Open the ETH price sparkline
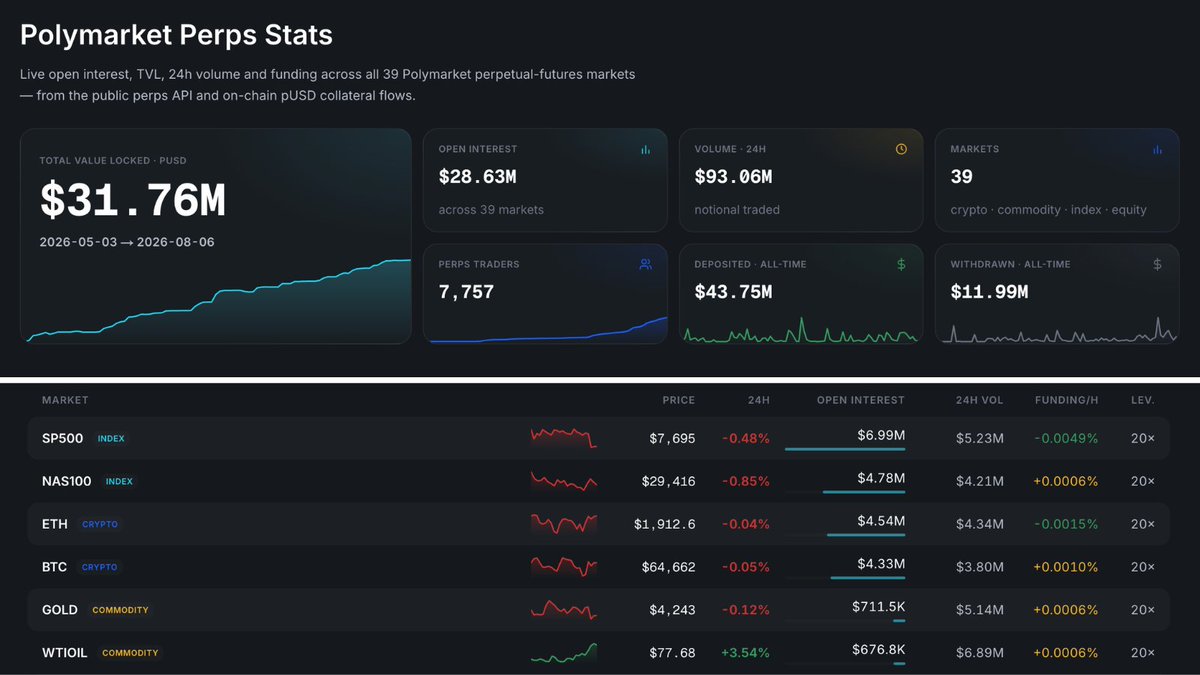The height and width of the screenshot is (675, 1200). pos(564,524)
